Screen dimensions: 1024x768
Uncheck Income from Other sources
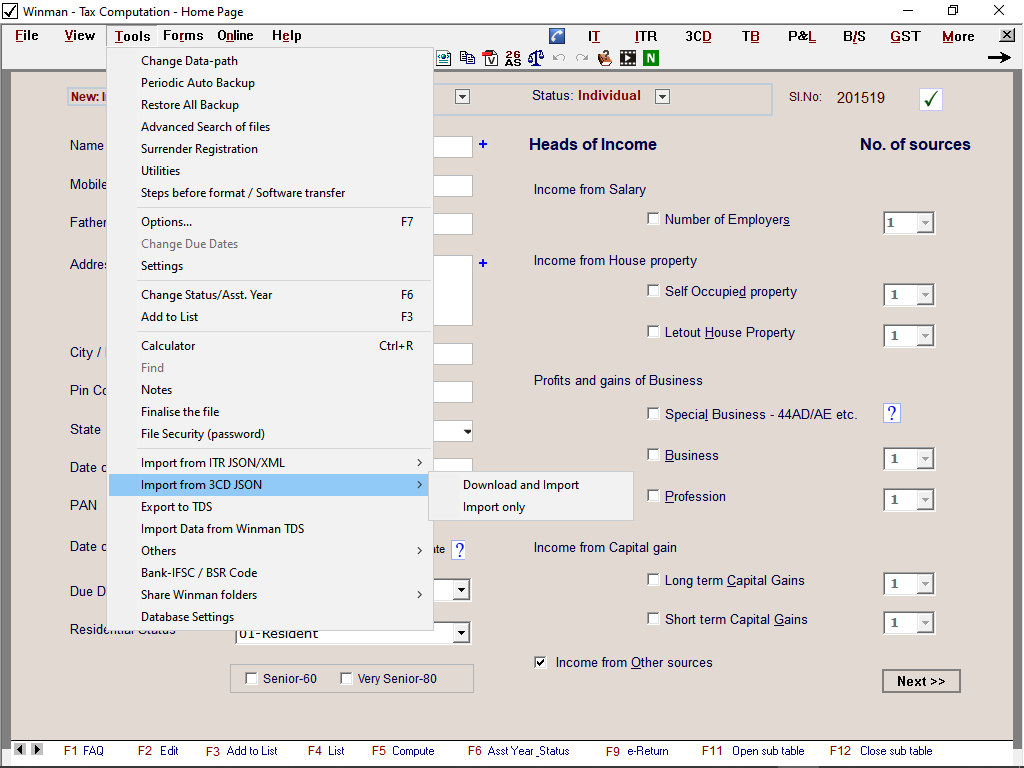pos(541,662)
